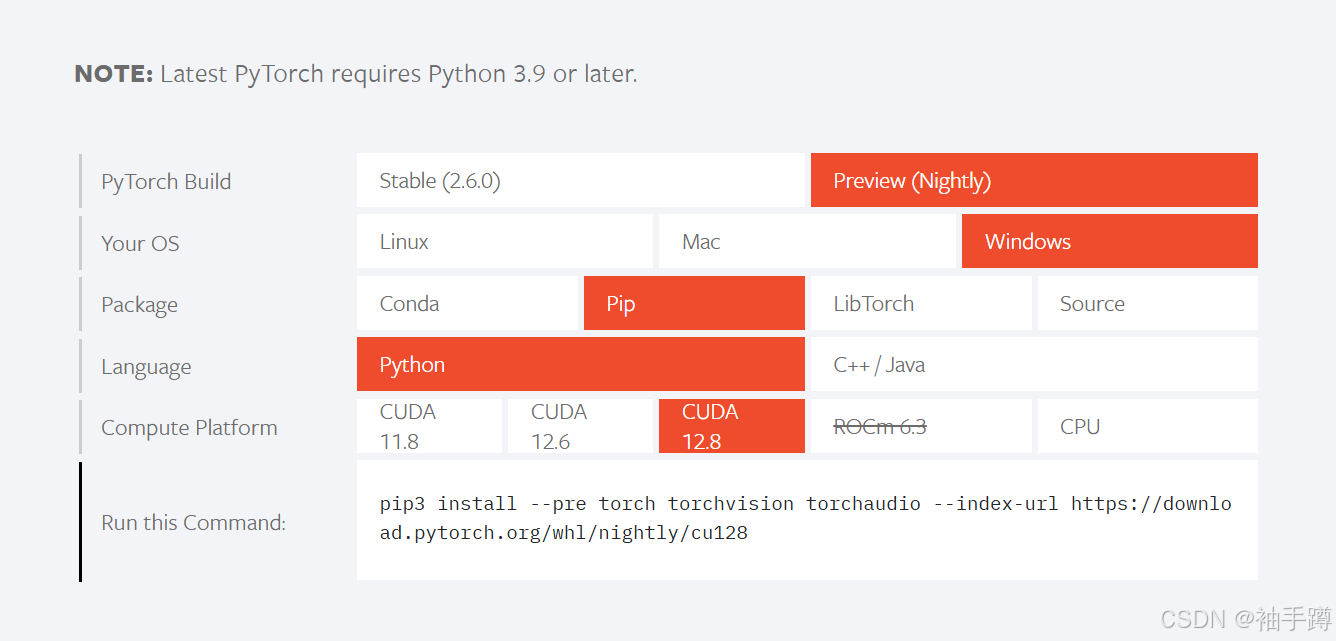Choose the Preview (Nightly) build
1336x641 pixels.
(1033, 181)
